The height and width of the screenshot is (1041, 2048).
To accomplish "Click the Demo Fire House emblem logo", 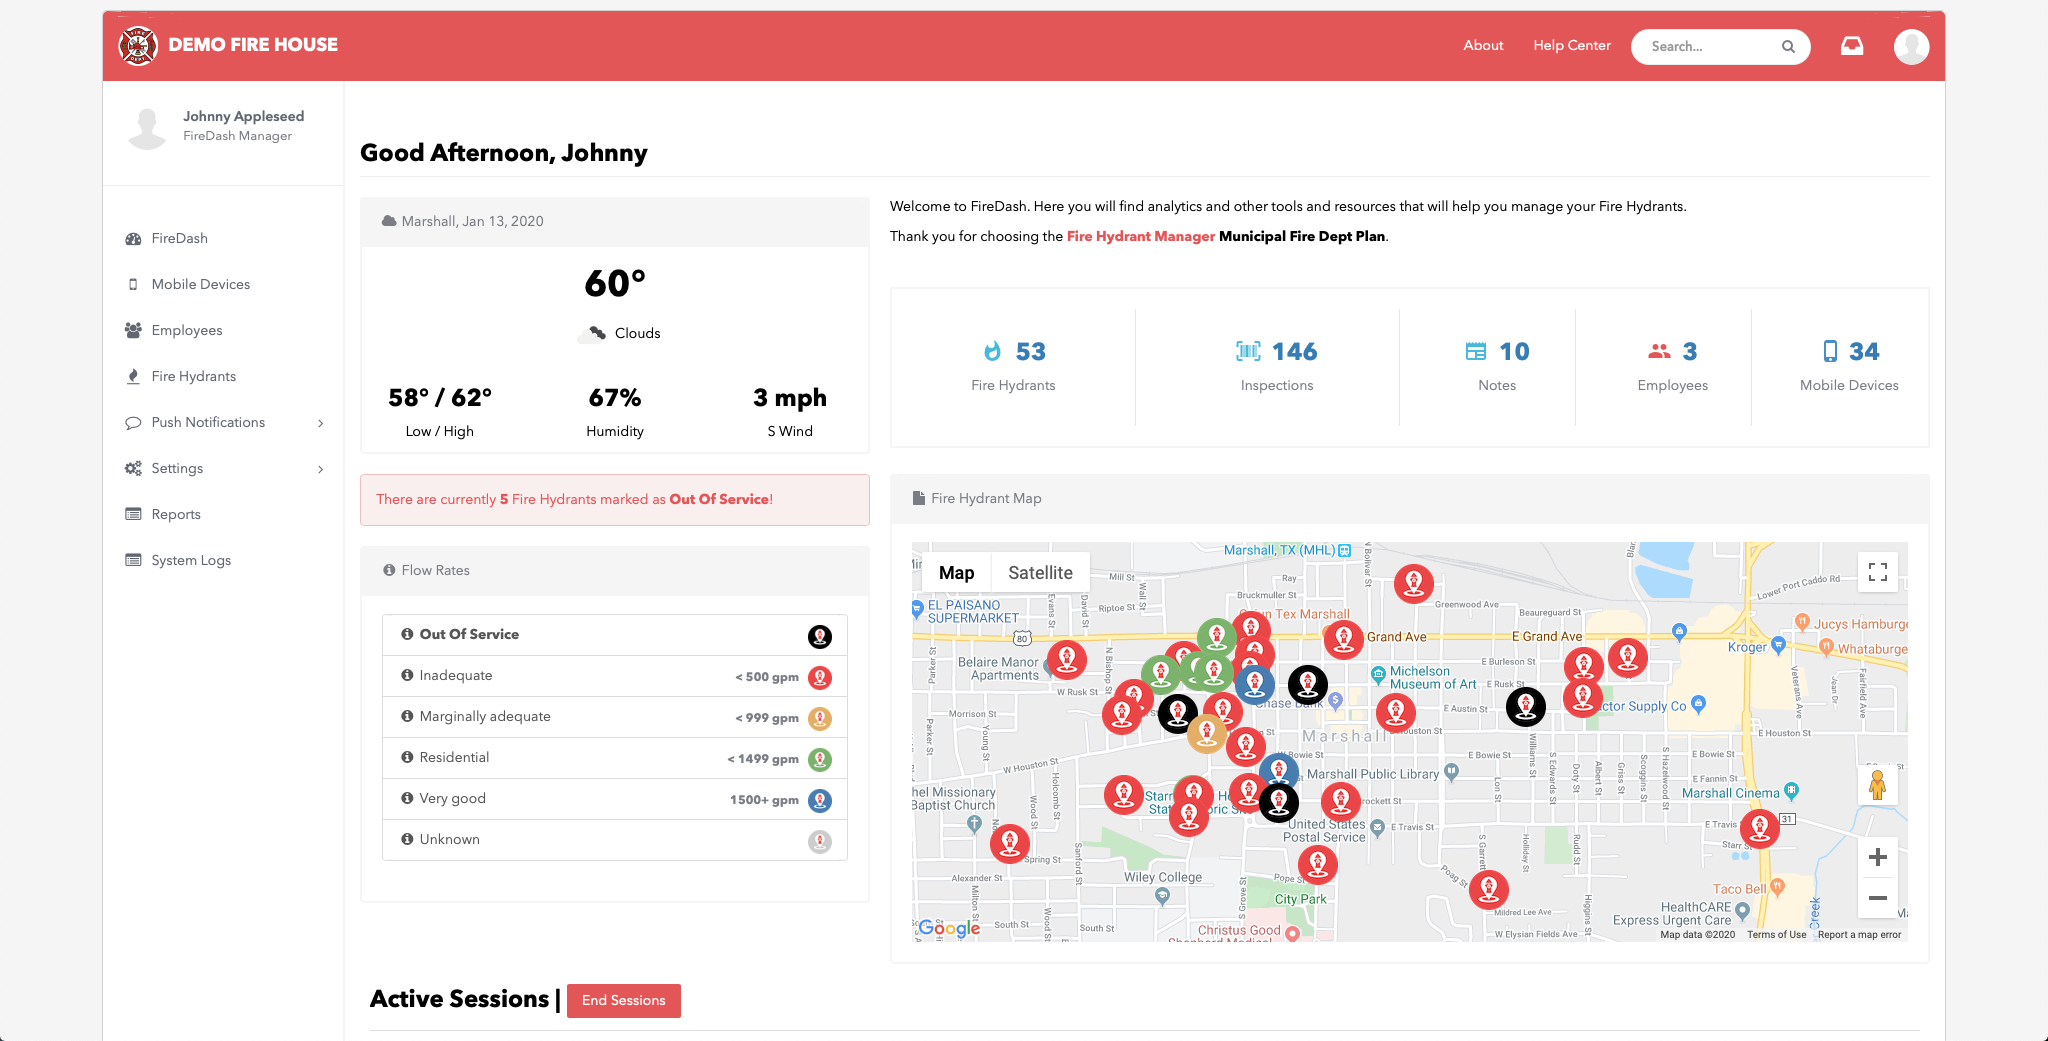I will [138, 45].
